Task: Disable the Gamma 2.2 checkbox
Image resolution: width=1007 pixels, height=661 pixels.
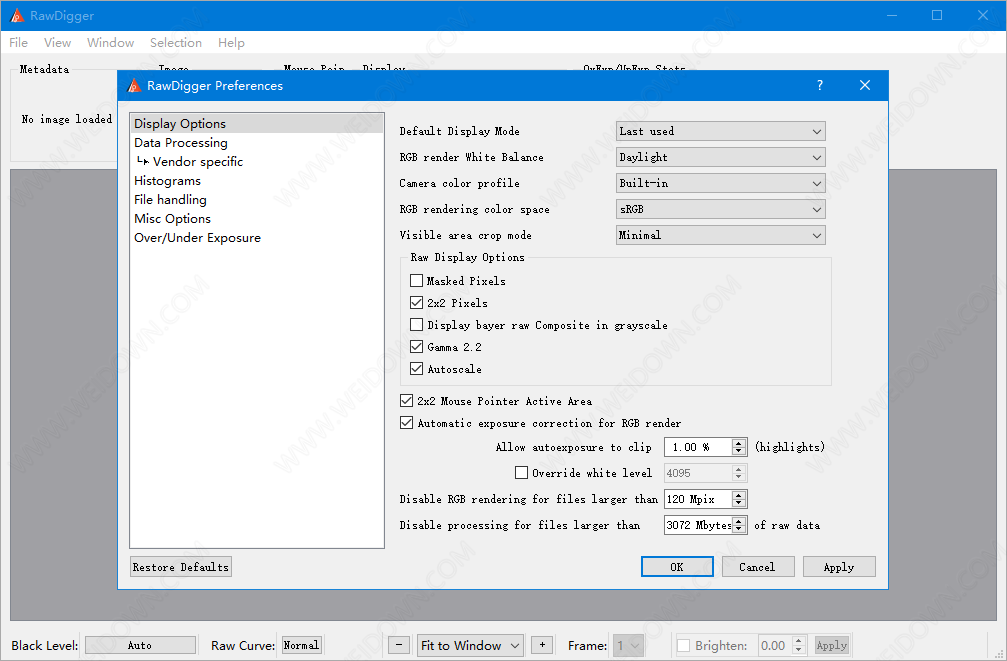Action: [x=416, y=347]
